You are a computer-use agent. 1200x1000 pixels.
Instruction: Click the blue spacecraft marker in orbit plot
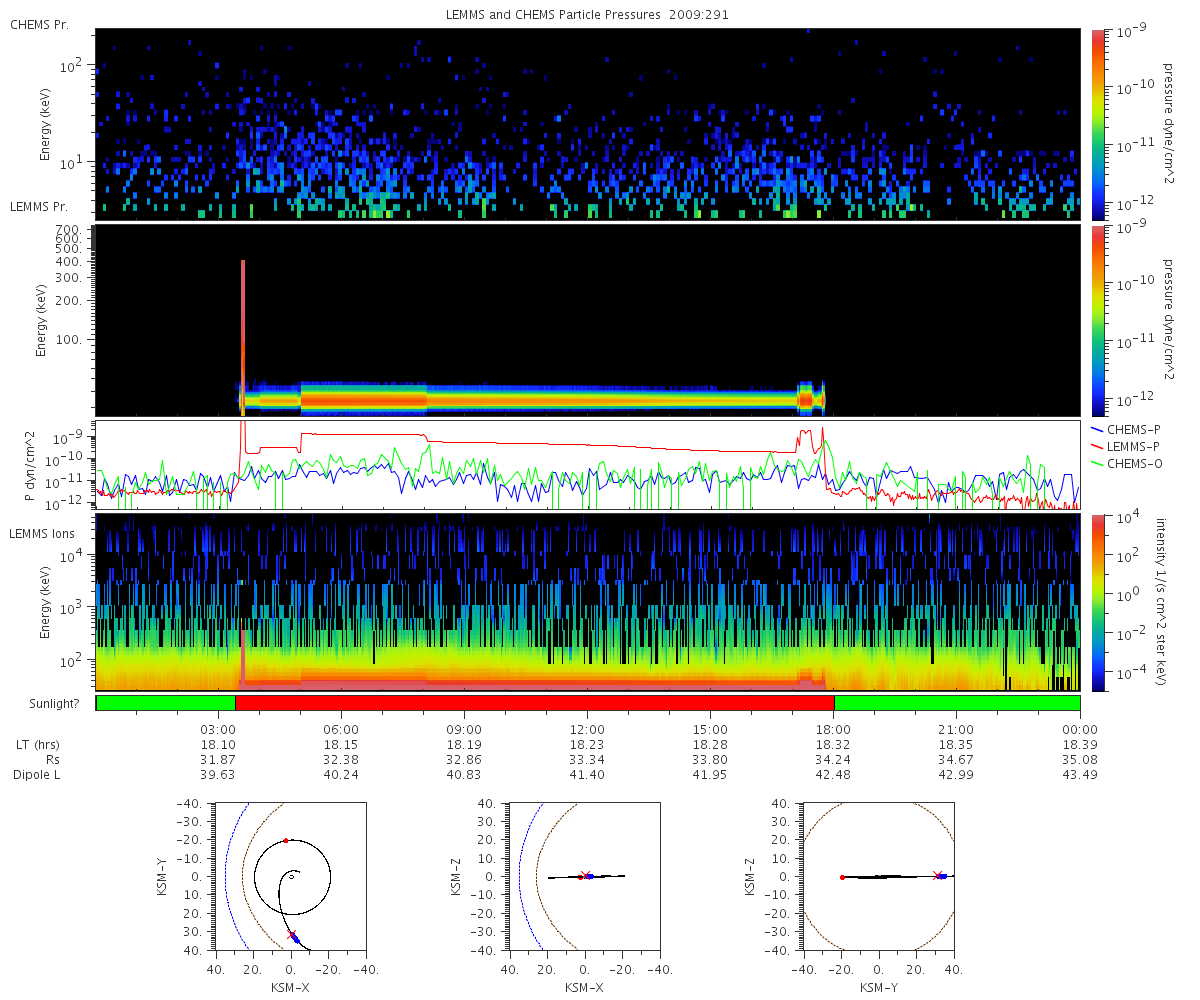click(x=295, y=939)
